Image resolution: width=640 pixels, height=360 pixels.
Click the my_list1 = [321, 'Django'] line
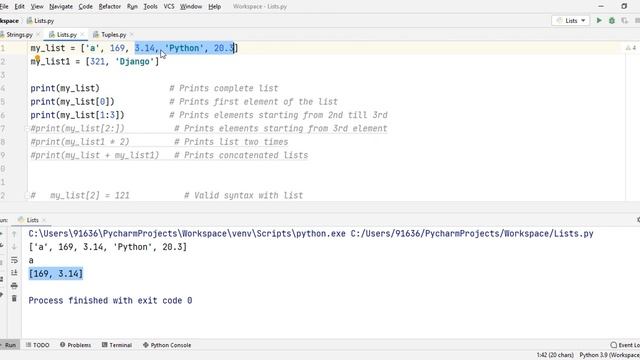[x=95, y=62]
